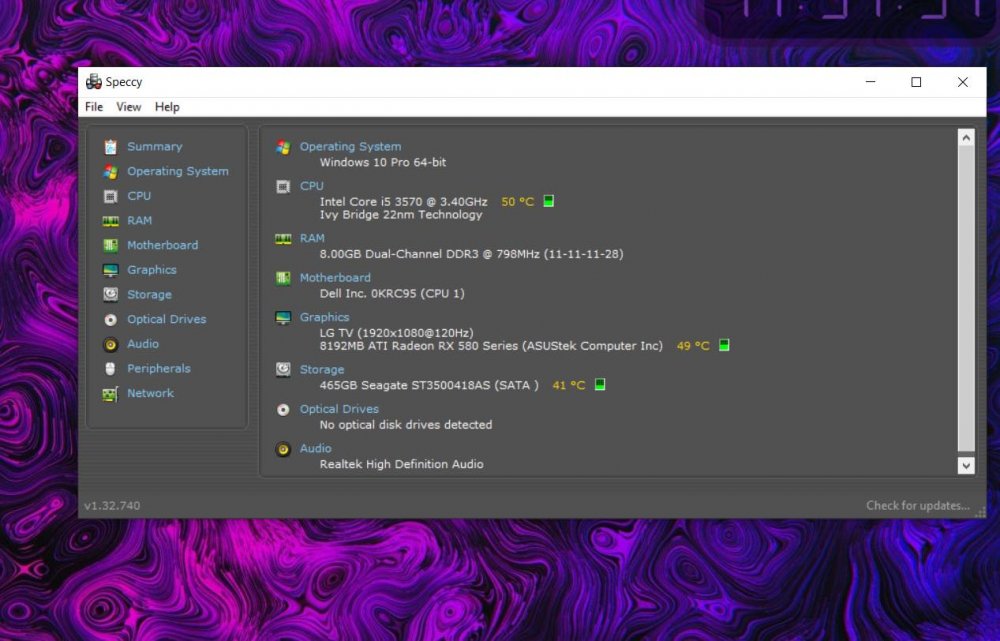Select Network in the sidebar
This screenshot has height=641, width=1000.
[150, 394]
